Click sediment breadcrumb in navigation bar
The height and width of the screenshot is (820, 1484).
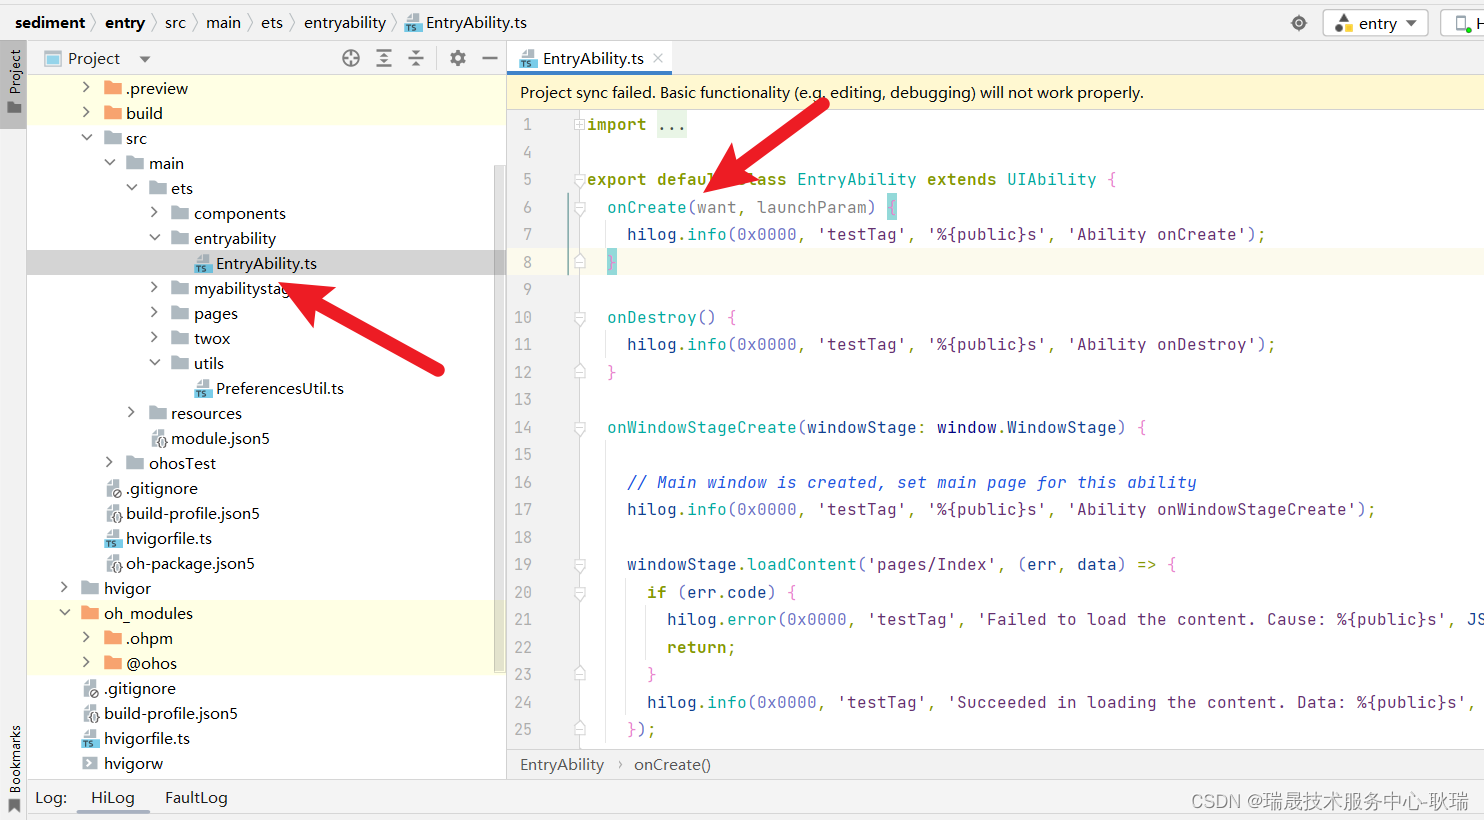point(50,22)
